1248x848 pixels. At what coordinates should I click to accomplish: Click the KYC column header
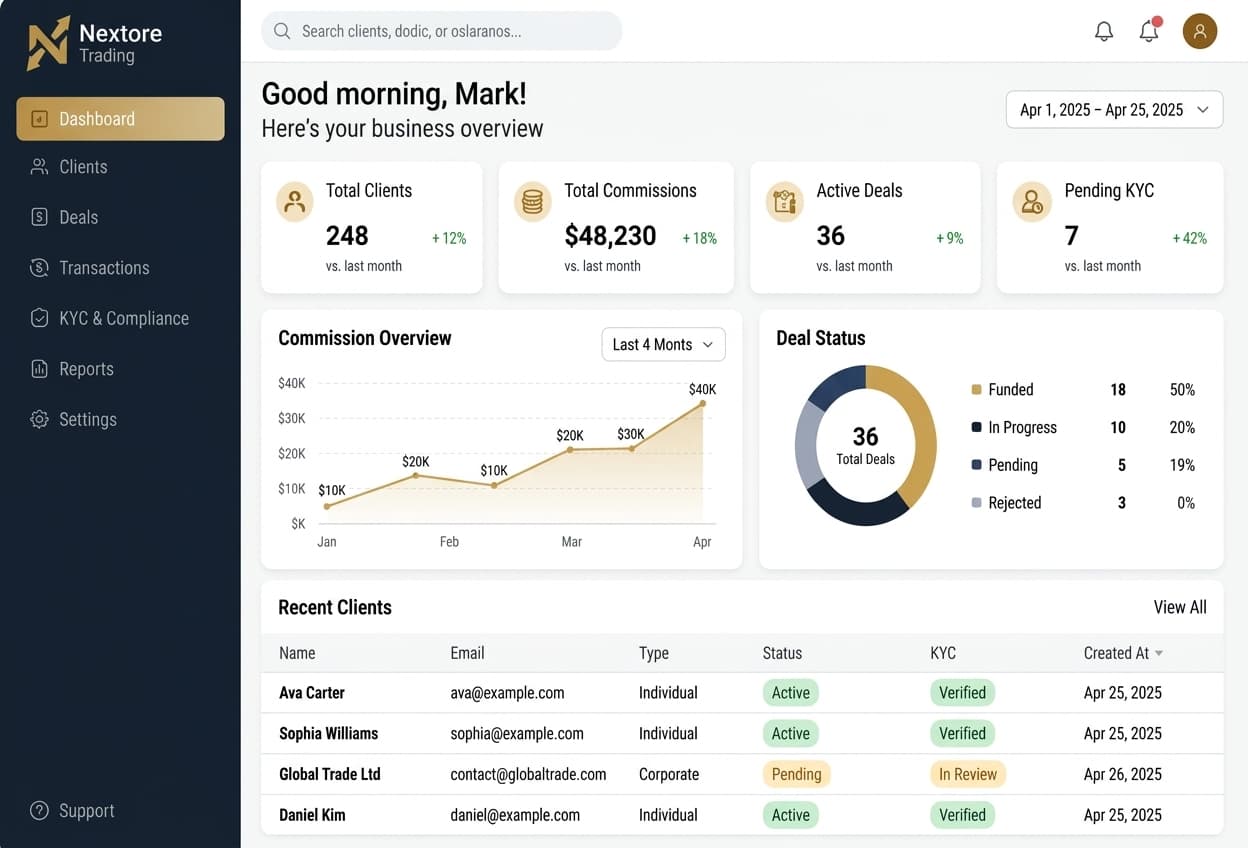(x=943, y=653)
